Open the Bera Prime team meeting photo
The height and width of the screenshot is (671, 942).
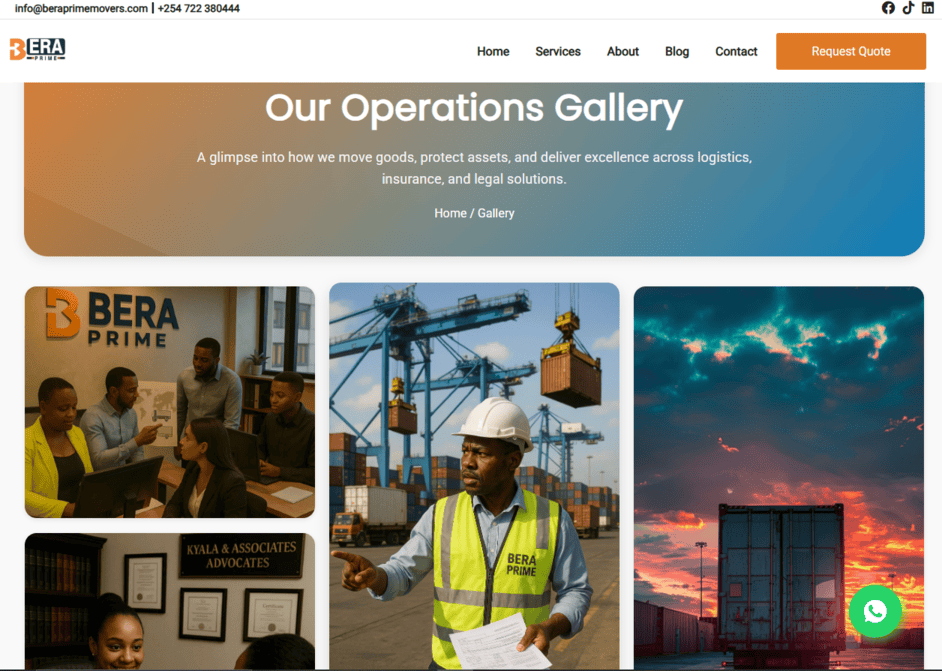click(x=169, y=401)
